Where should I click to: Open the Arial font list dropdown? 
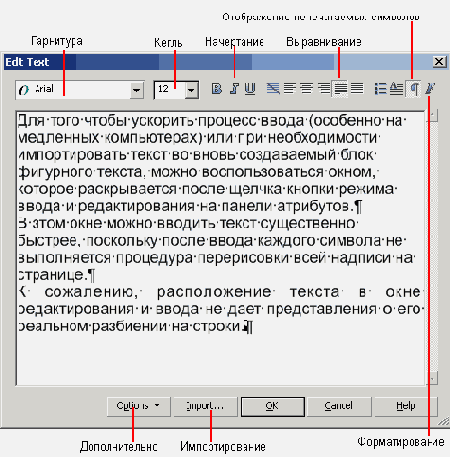tap(136, 90)
